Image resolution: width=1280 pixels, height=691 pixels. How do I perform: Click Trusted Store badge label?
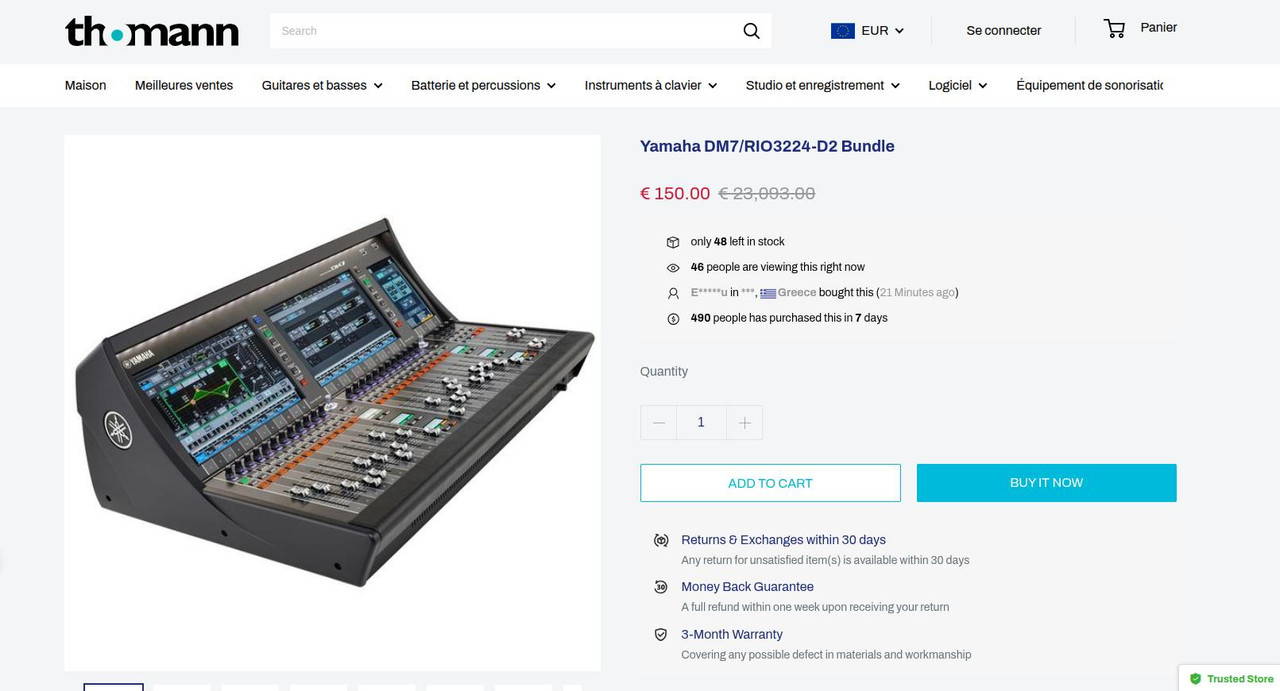click(x=1240, y=679)
